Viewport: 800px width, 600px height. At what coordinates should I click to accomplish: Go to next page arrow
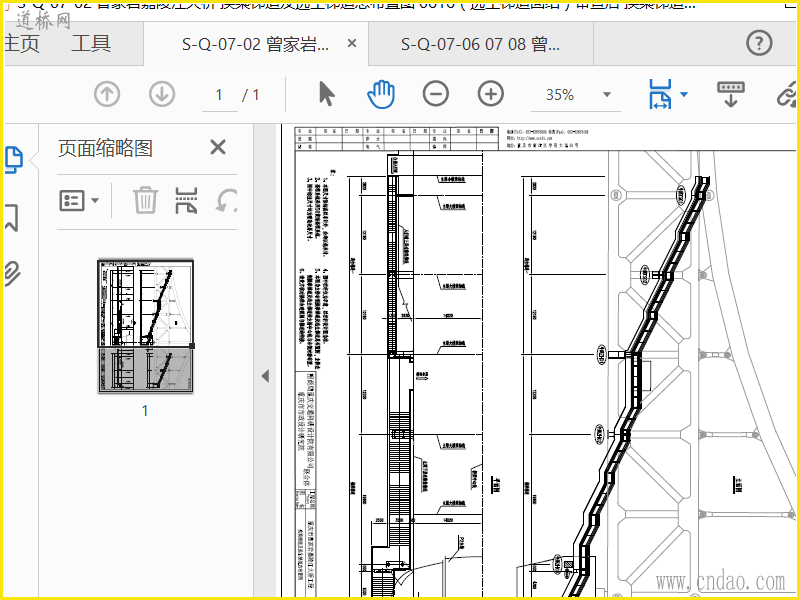coord(162,94)
